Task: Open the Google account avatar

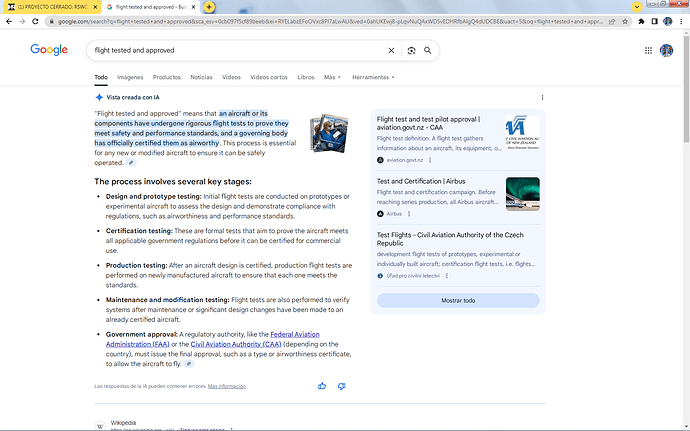Action: 666,51
